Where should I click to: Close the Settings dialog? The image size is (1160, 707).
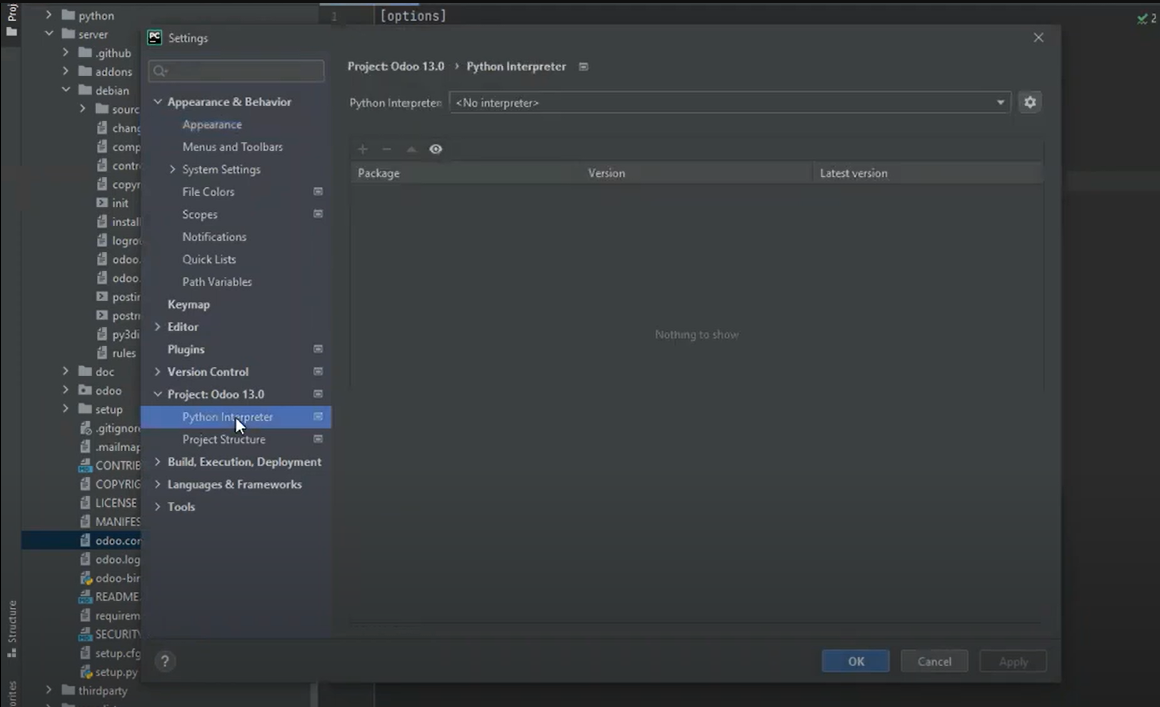click(1039, 38)
